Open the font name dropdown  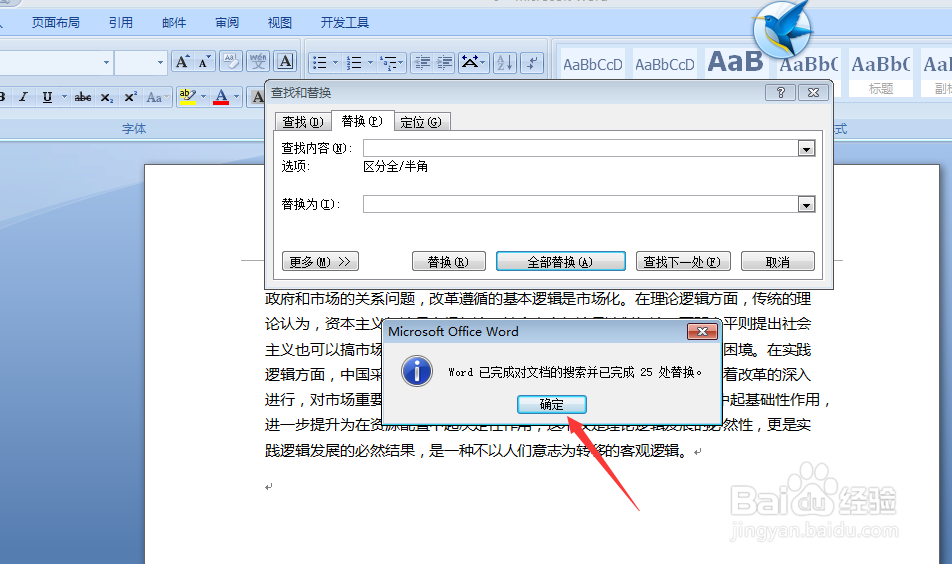(106, 63)
